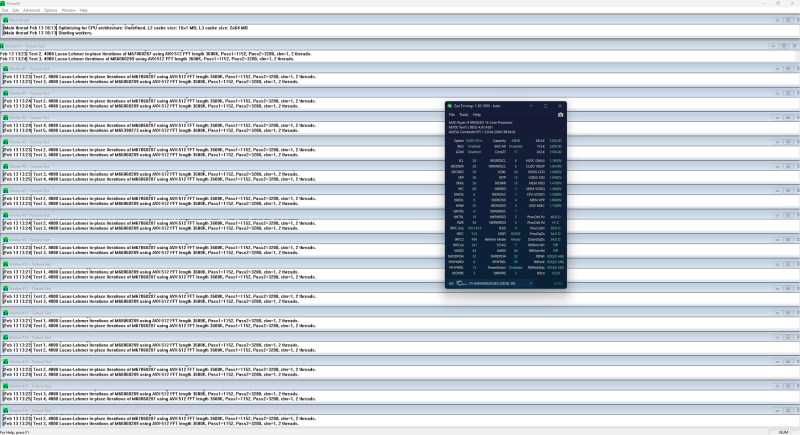Screen dimensions: 800x435
Task: Click Worker #15 Torture Test window icon
Action: pos(6,386)
